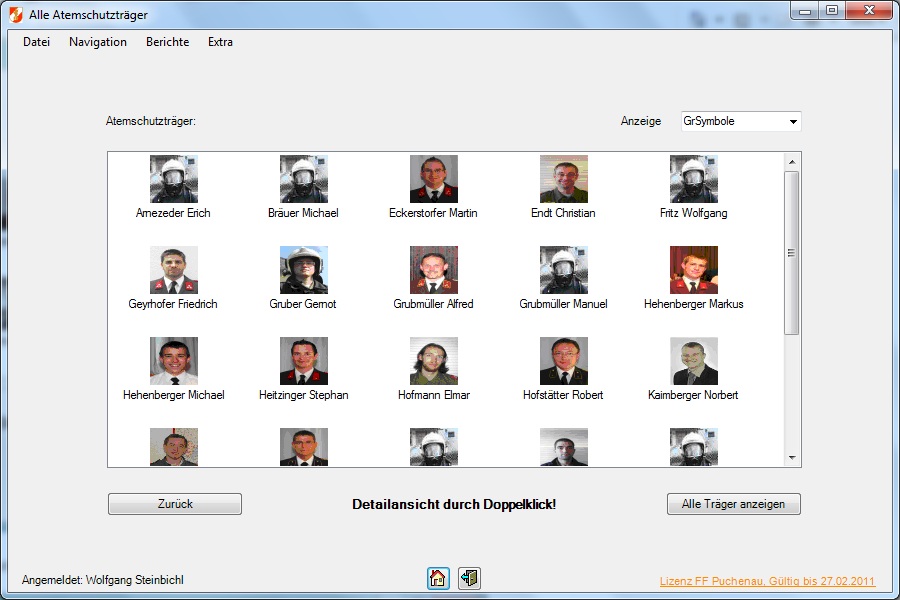Screen dimensions: 900x600
Task: Click the list scrollbar up arrow
Action: [792, 162]
